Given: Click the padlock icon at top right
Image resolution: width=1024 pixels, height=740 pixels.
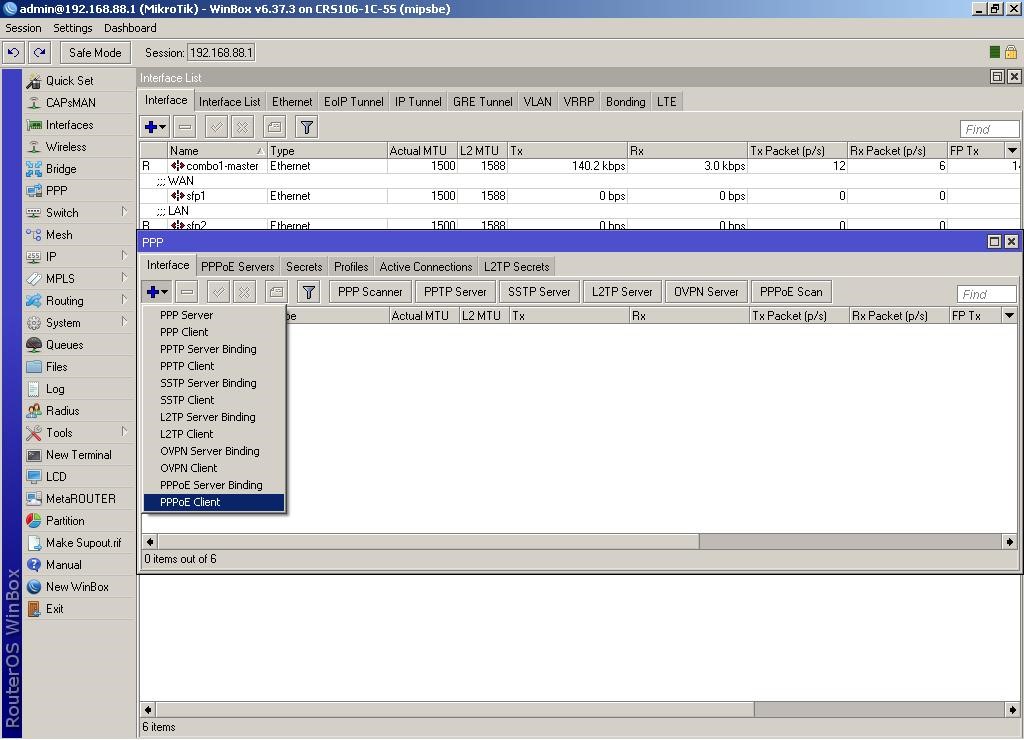Looking at the screenshot, I should (x=1011, y=53).
